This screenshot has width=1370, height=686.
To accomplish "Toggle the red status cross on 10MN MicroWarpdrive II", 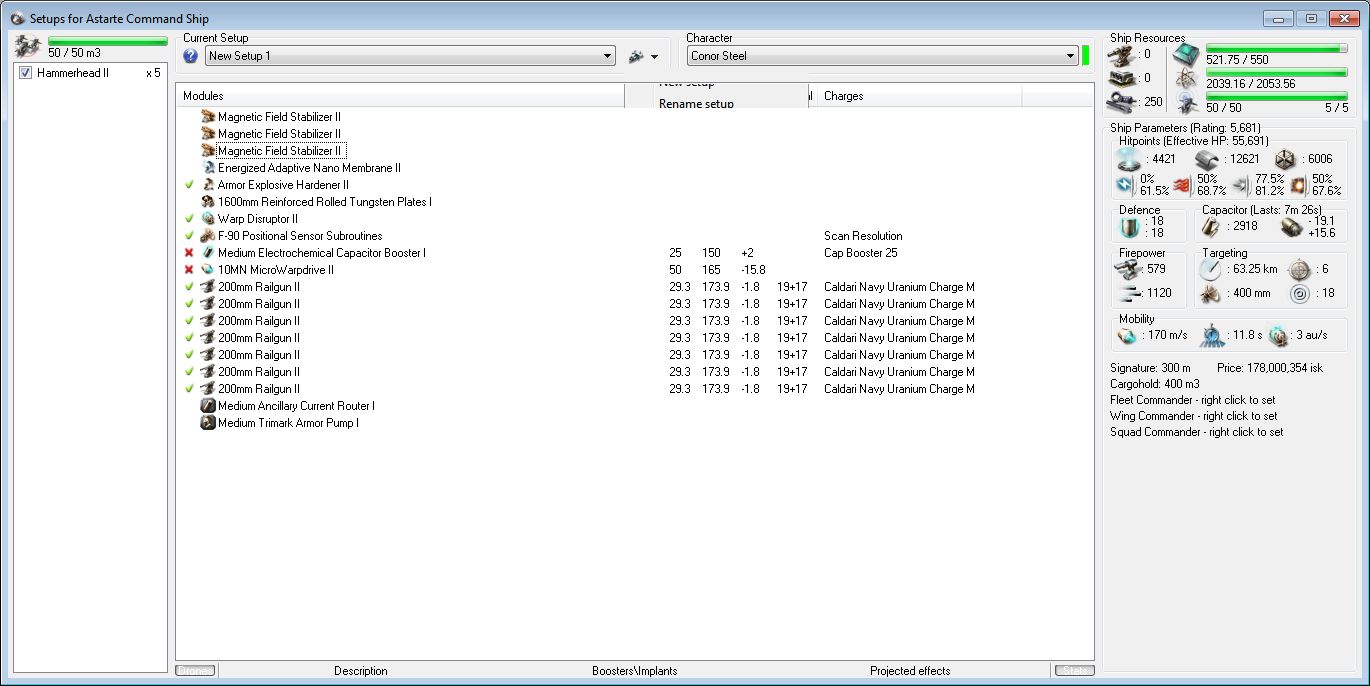I will click(x=189, y=270).
